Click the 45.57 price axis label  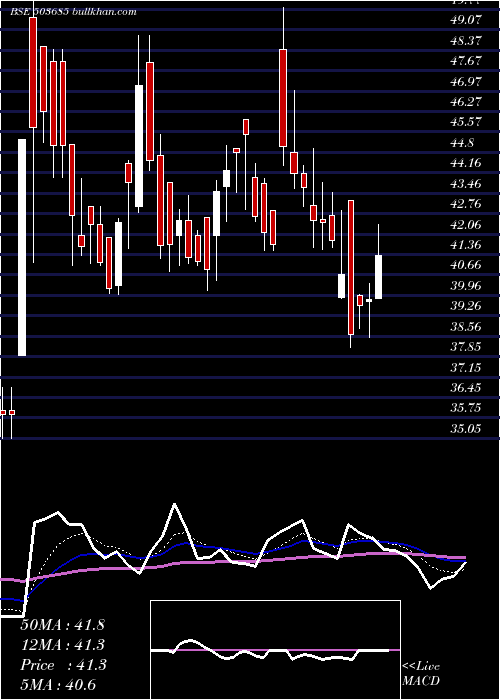[x=467, y=122]
